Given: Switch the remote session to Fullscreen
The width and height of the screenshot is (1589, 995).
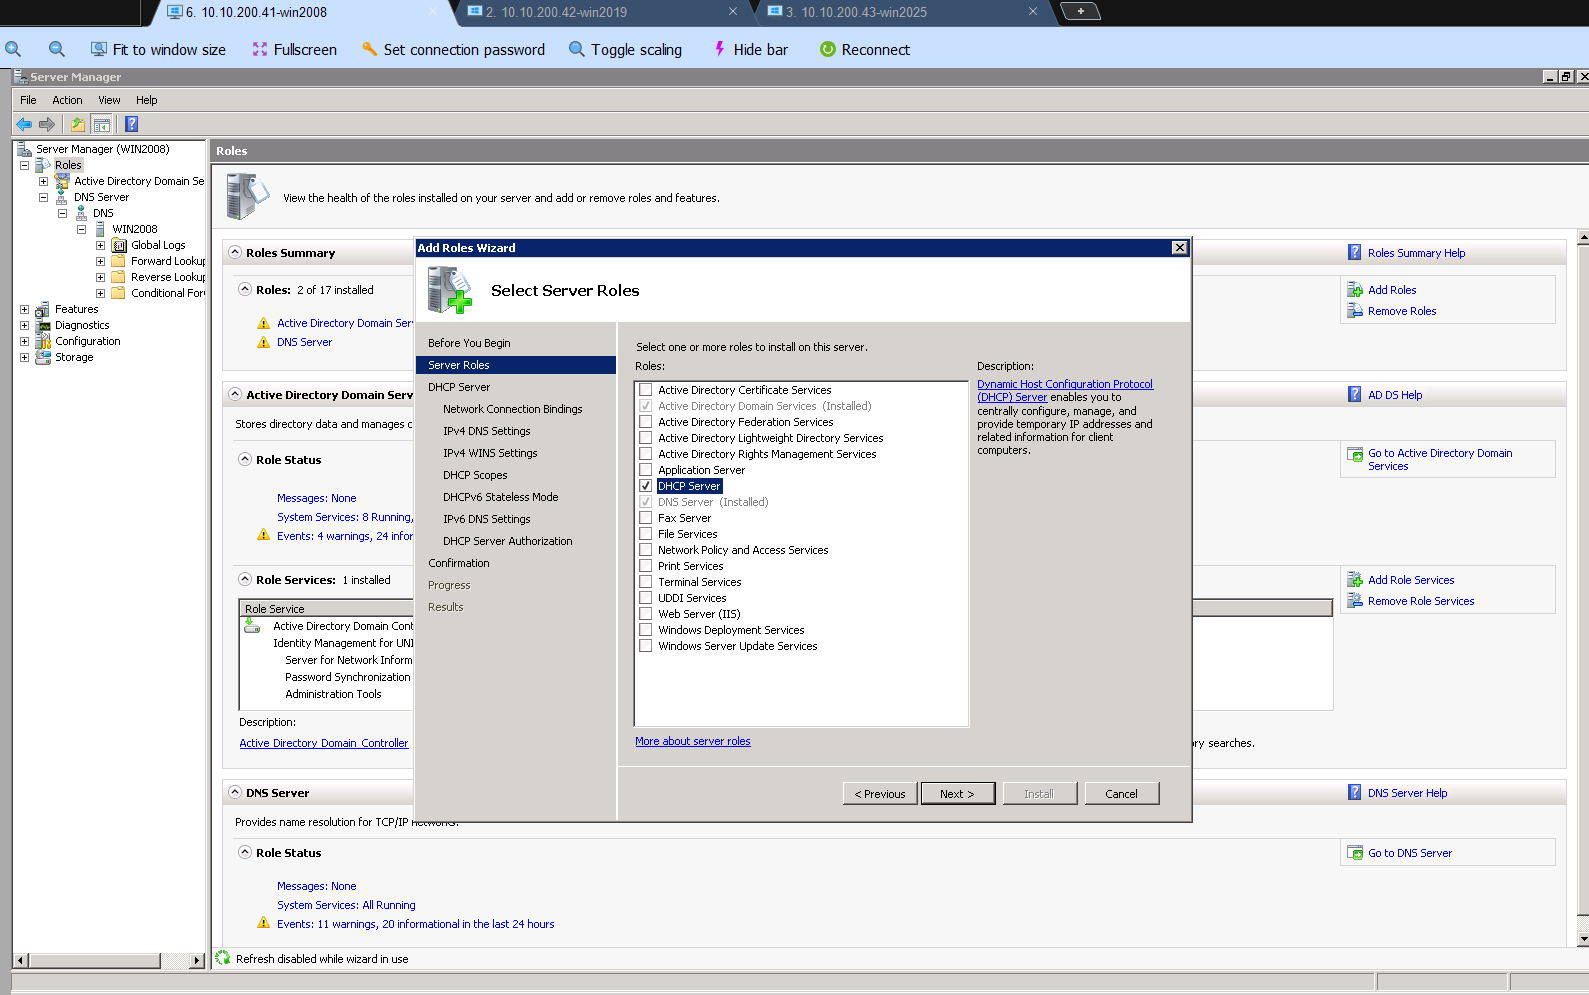Looking at the screenshot, I should point(294,49).
